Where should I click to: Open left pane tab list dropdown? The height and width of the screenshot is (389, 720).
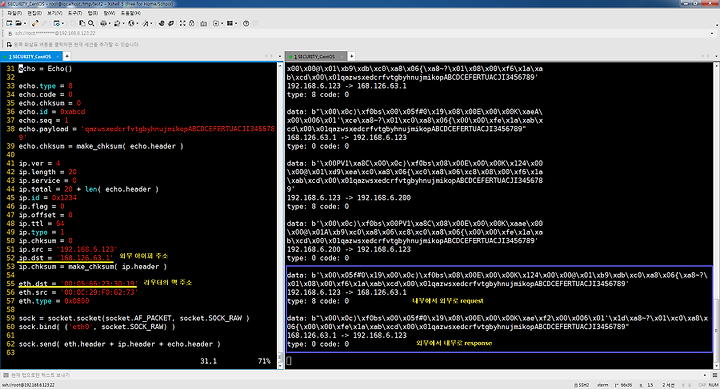click(x=280, y=56)
